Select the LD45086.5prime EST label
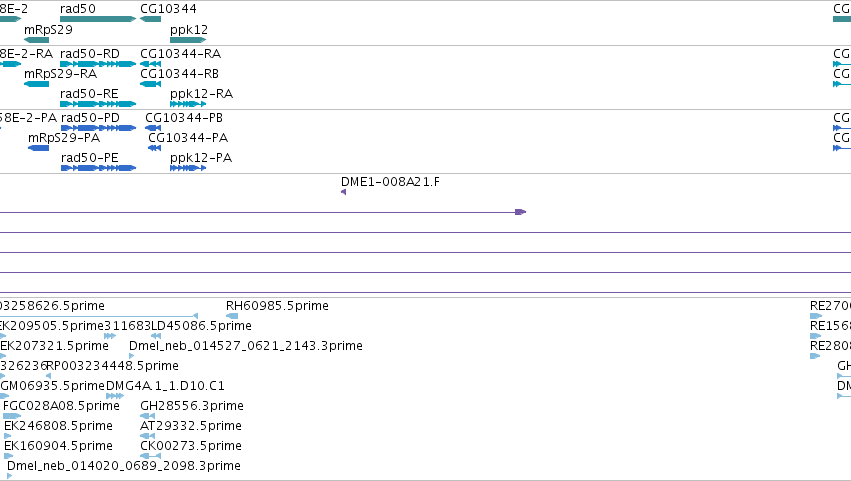Viewport: 851px width, 481px height. tap(201, 326)
